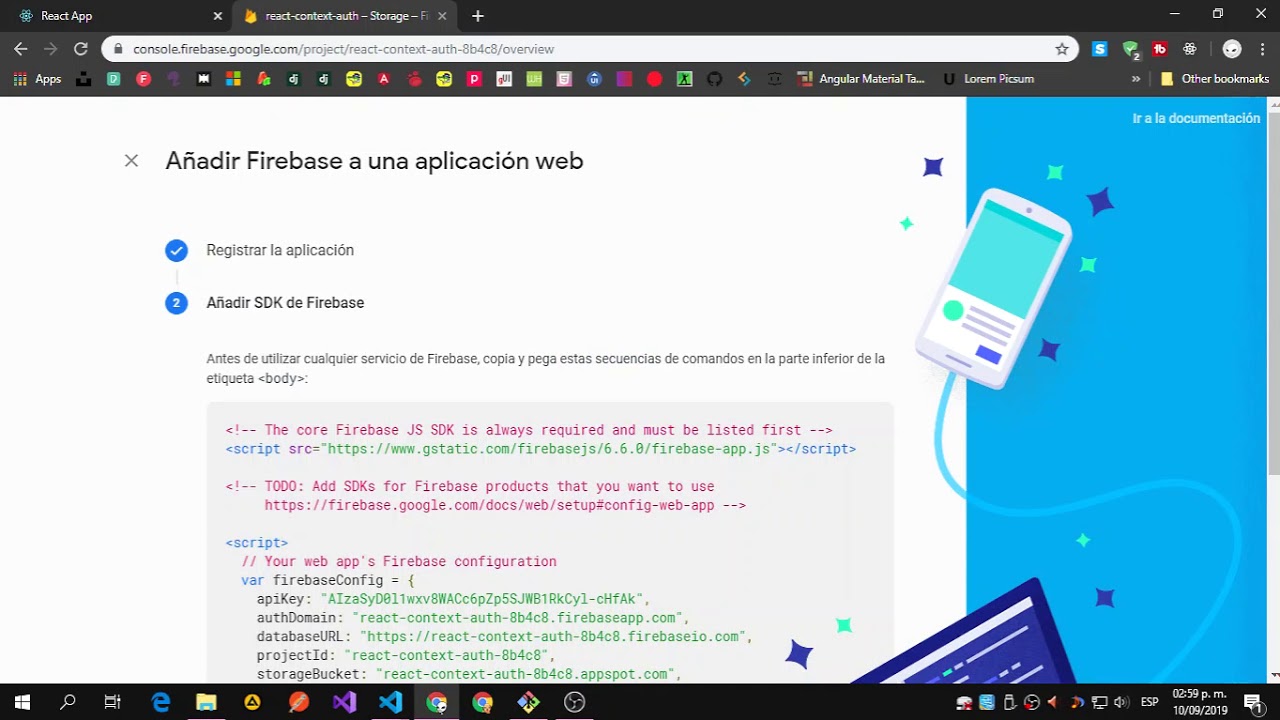Image resolution: width=1280 pixels, height=720 pixels.
Task: Open Visual Studio Code from taskbar
Action: (390, 702)
